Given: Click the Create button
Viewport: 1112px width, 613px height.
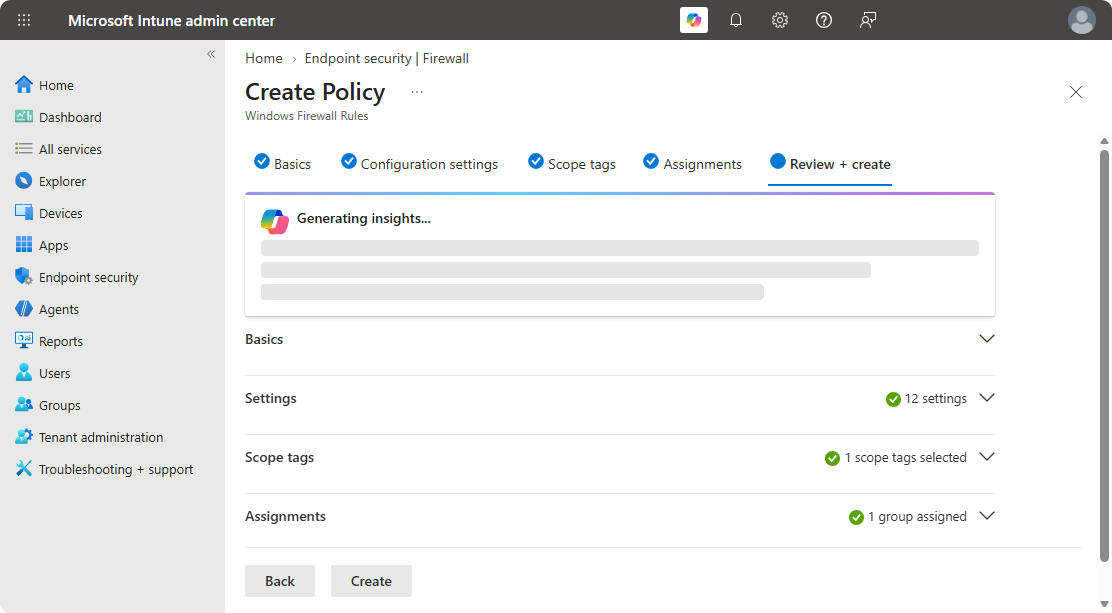Looking at the screenshot, I should [x=371, y=581].
